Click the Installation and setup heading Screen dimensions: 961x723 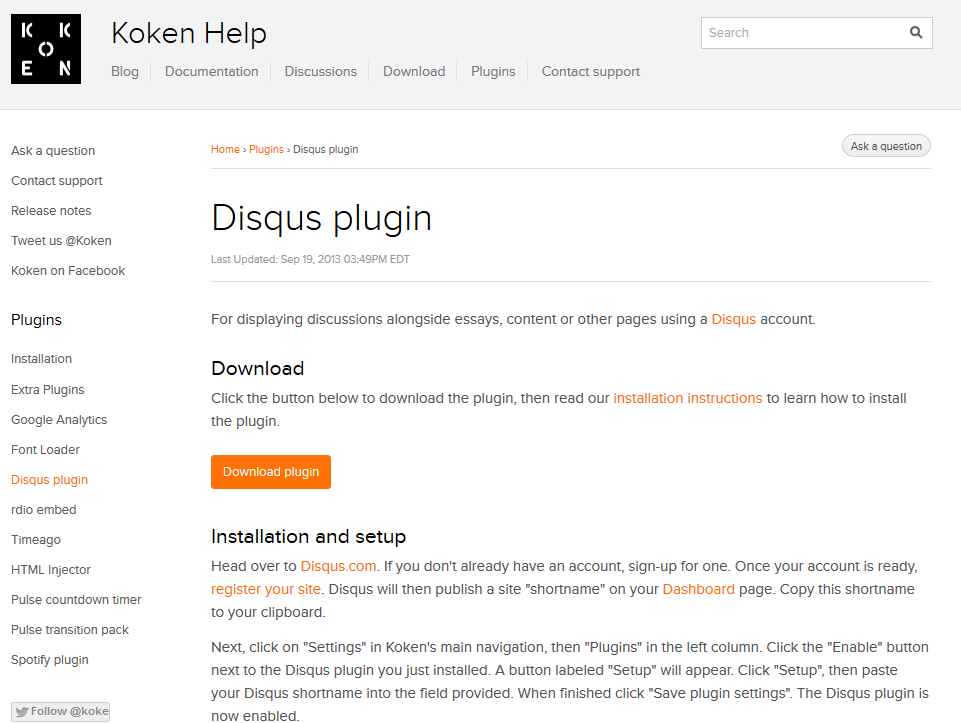[x=308, y=537]
